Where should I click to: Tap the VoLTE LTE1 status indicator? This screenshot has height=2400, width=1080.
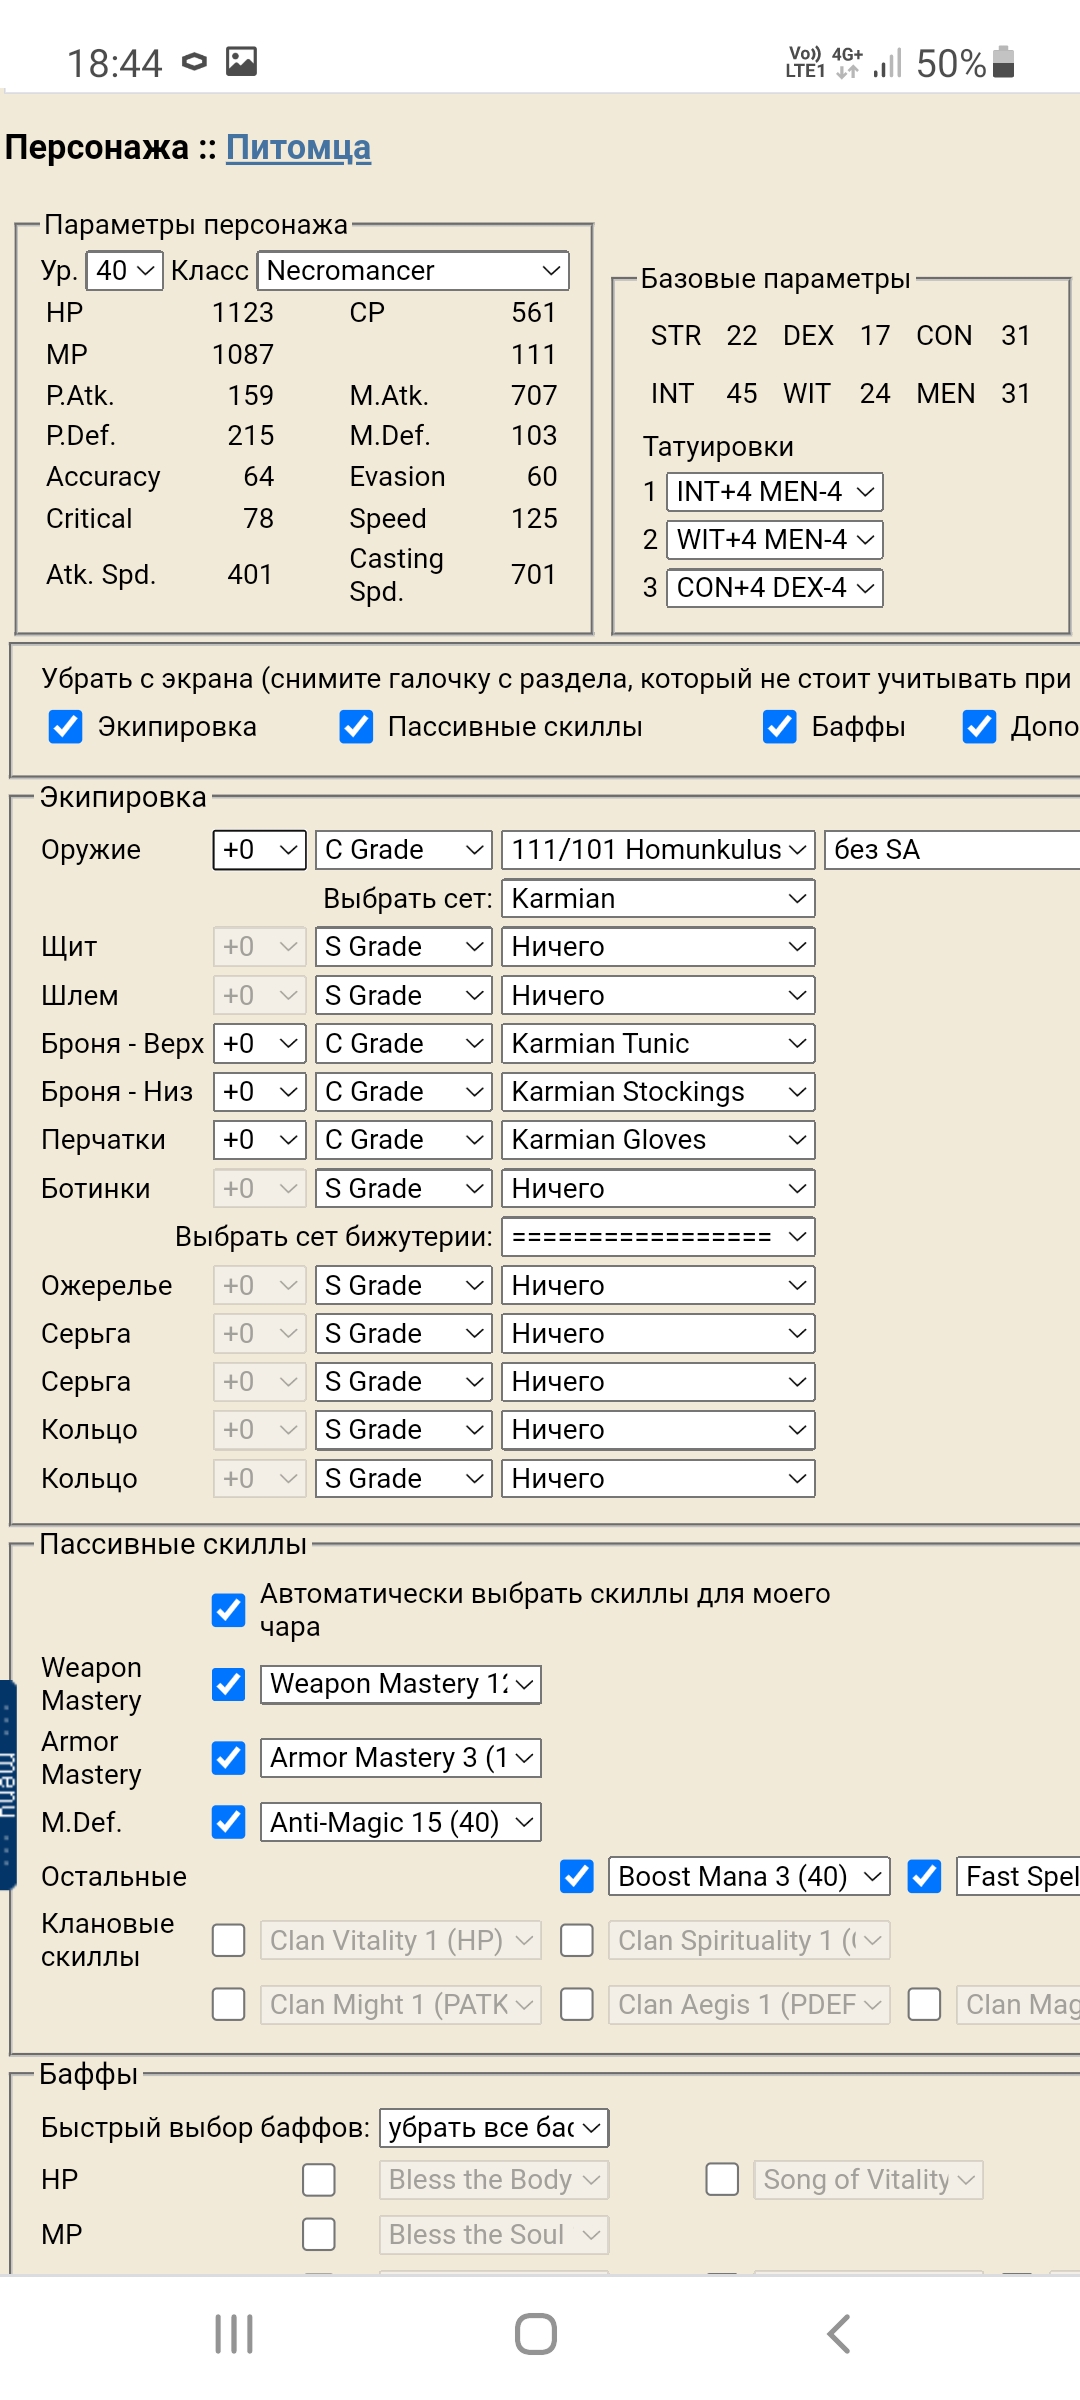pyautogui.click(x=805, y=62)
